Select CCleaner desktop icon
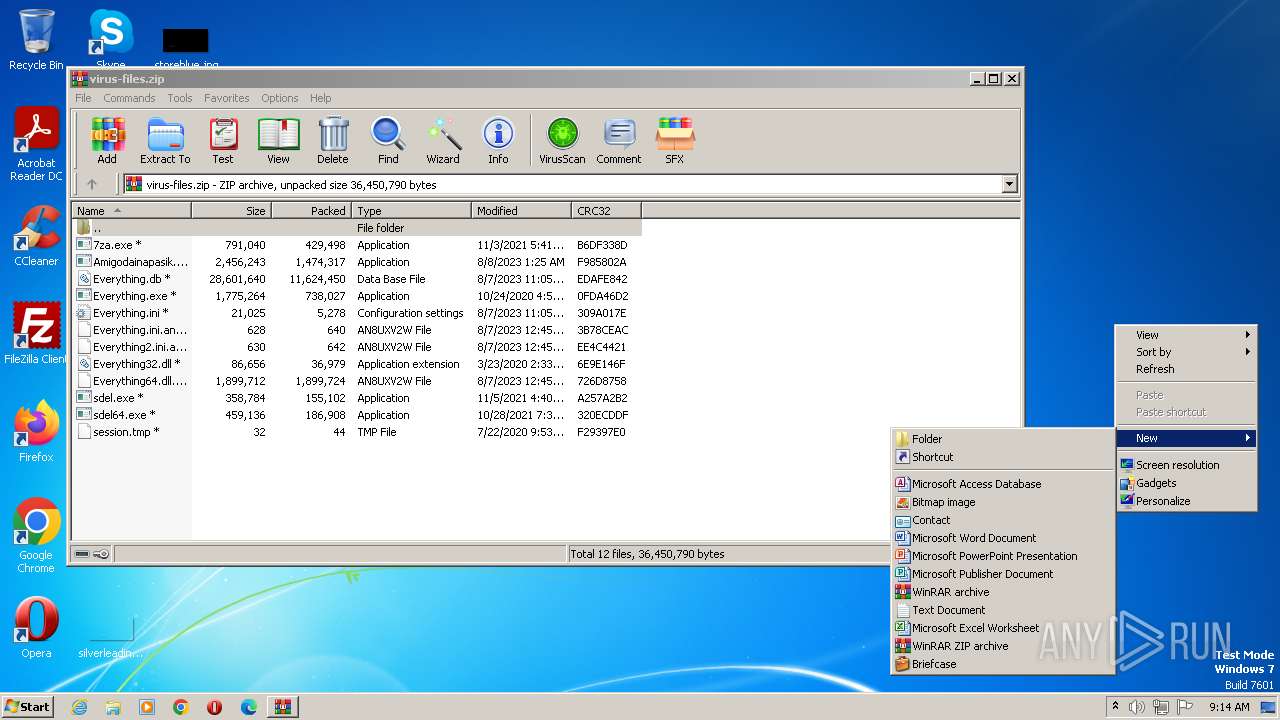Viewport: 1280px width, 720px height. point(36,237)
